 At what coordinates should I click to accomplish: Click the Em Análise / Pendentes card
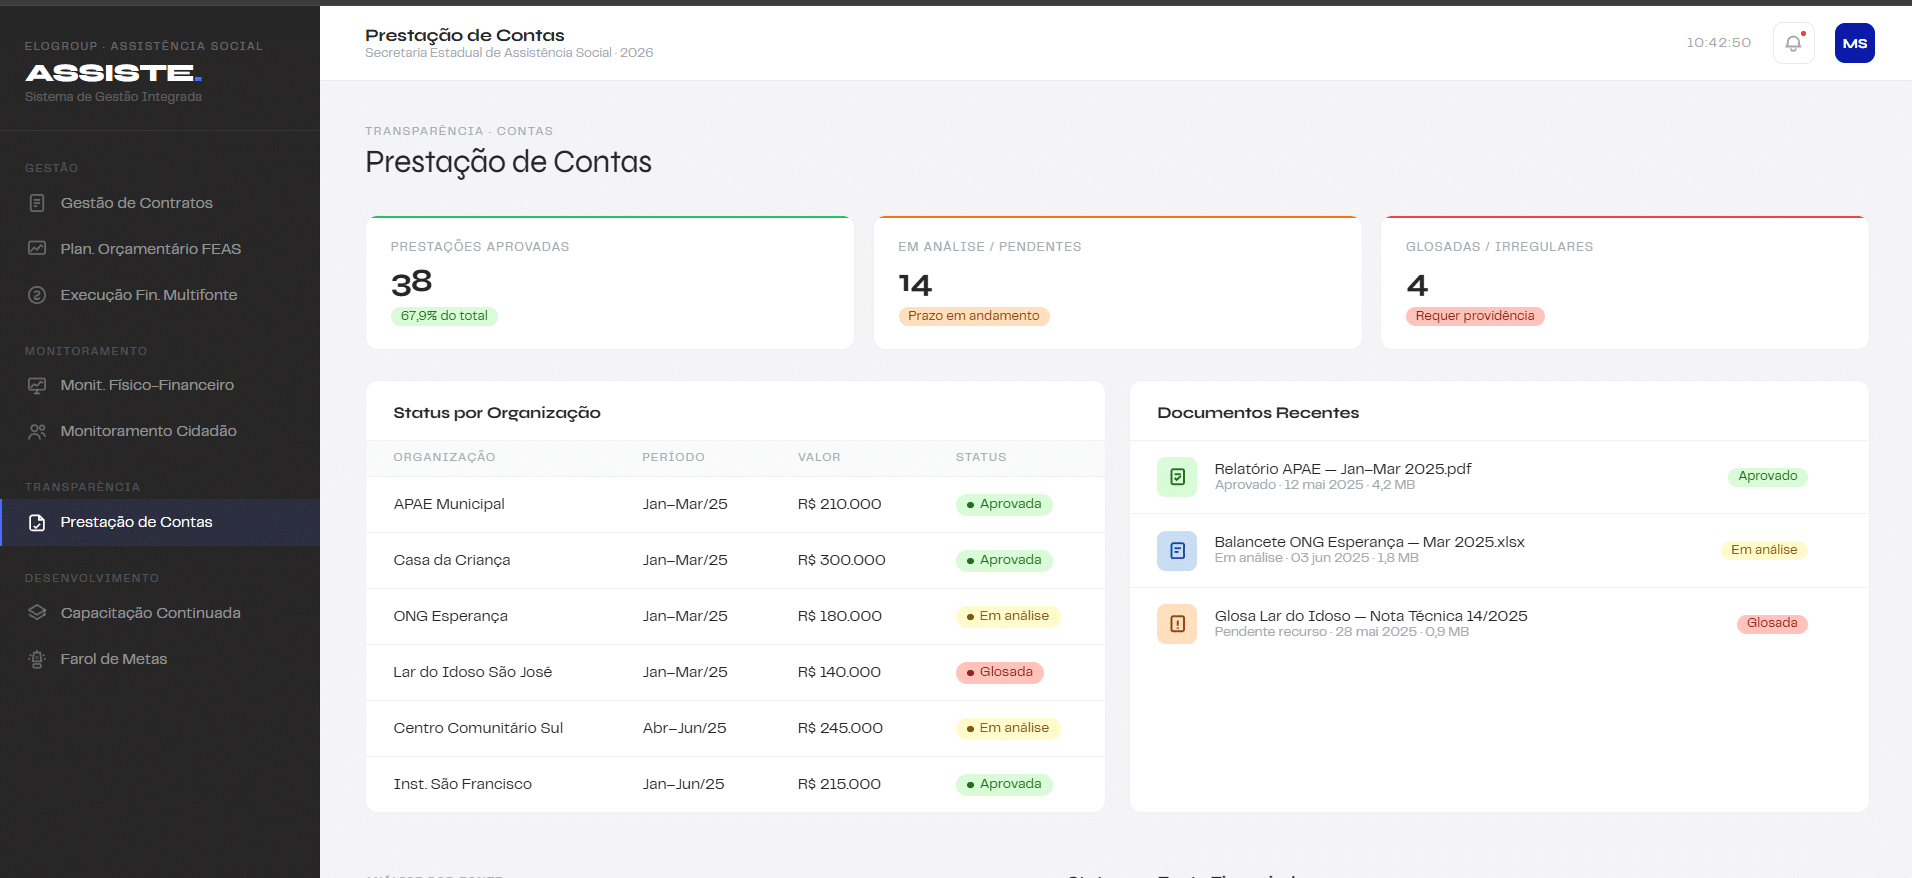(x=1118, y=283)
